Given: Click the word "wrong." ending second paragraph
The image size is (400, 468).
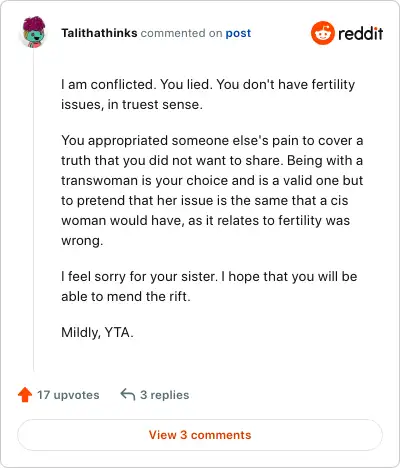Looking at the screenshot, I should 82,241.
